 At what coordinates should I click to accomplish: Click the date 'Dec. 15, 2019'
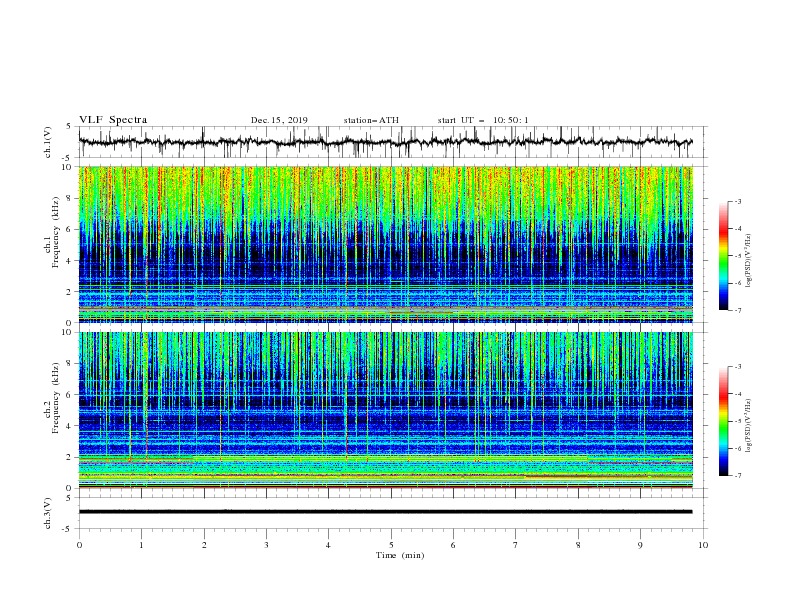click(x=279, y=120)
